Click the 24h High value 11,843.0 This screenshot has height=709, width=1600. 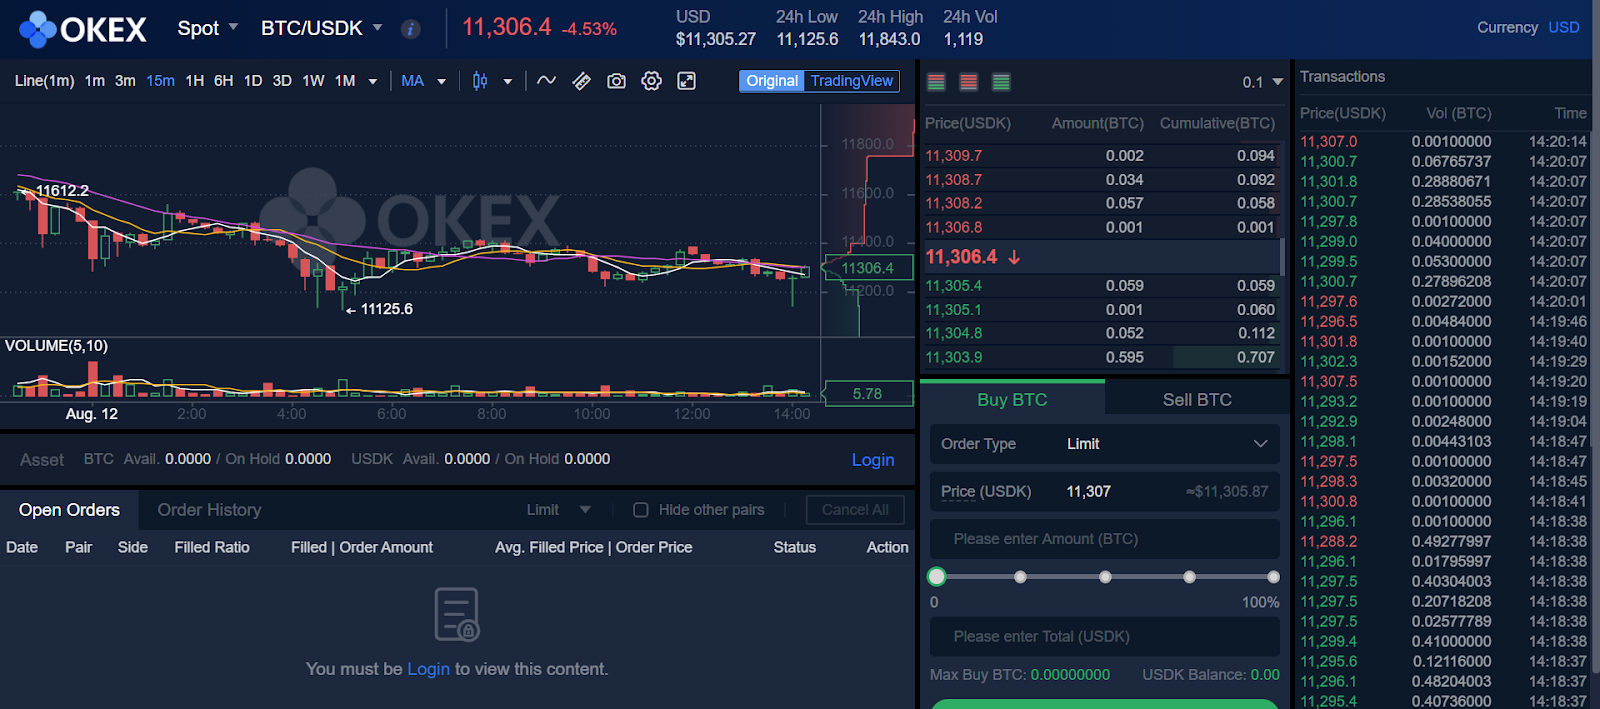(889, 40)
